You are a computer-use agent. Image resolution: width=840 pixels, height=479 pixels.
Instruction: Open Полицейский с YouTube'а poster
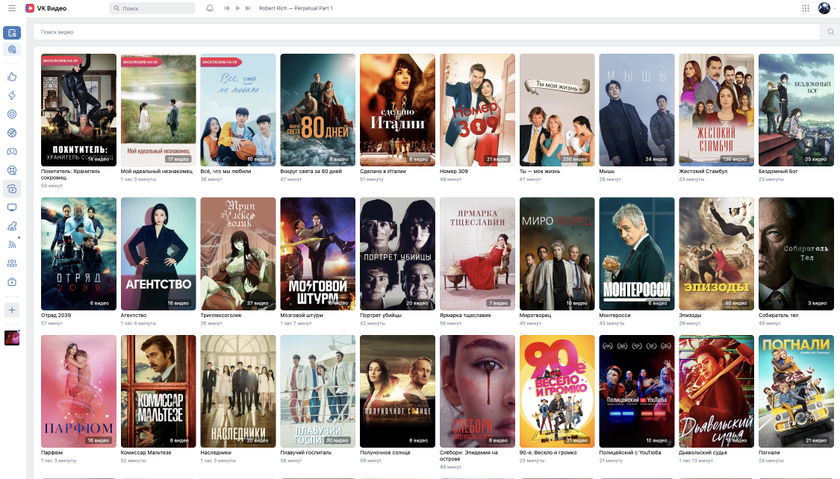pos(636,391)
